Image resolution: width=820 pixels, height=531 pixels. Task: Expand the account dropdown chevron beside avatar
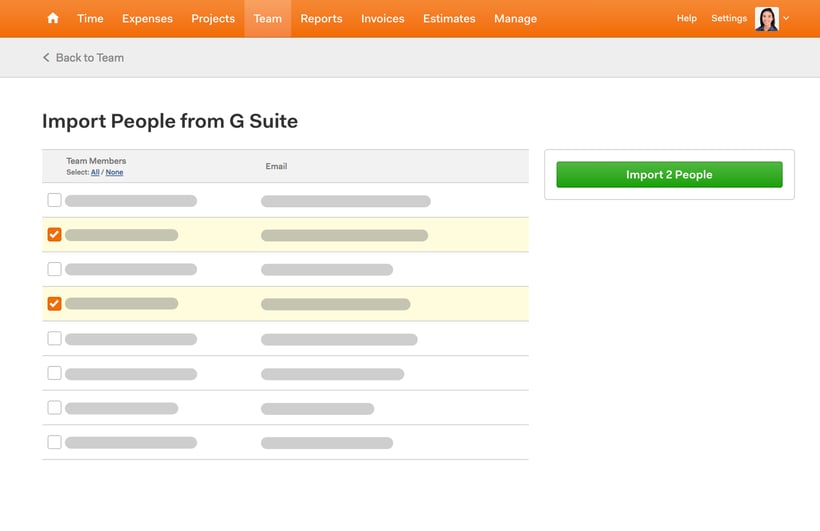tap(786, 18)
